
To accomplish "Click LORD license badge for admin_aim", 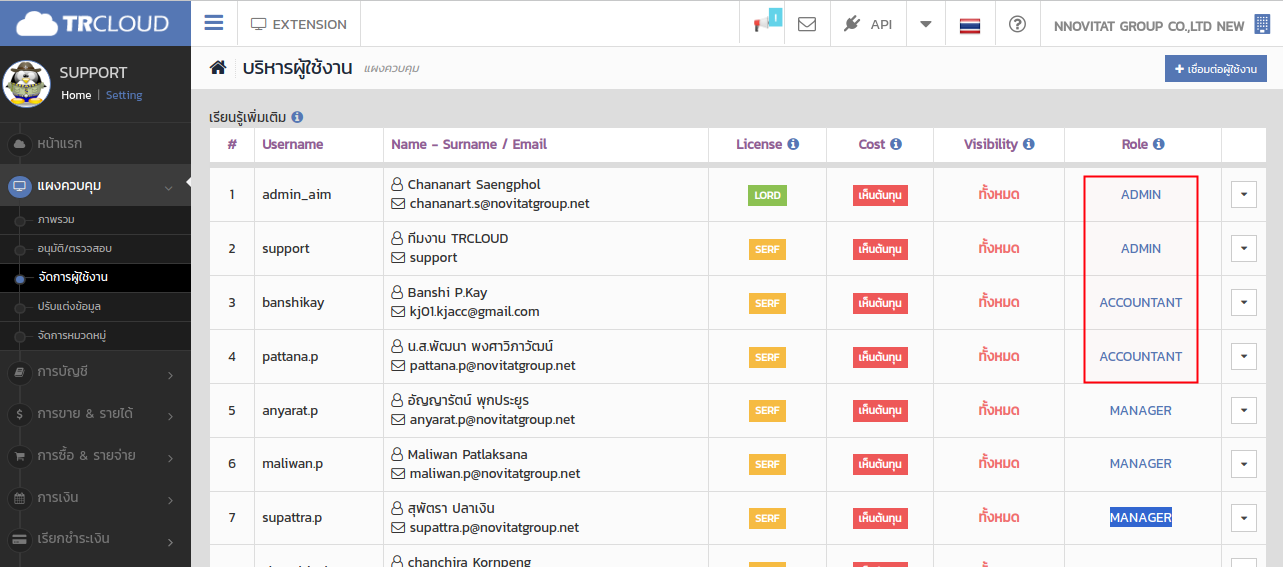I will 767,195.
